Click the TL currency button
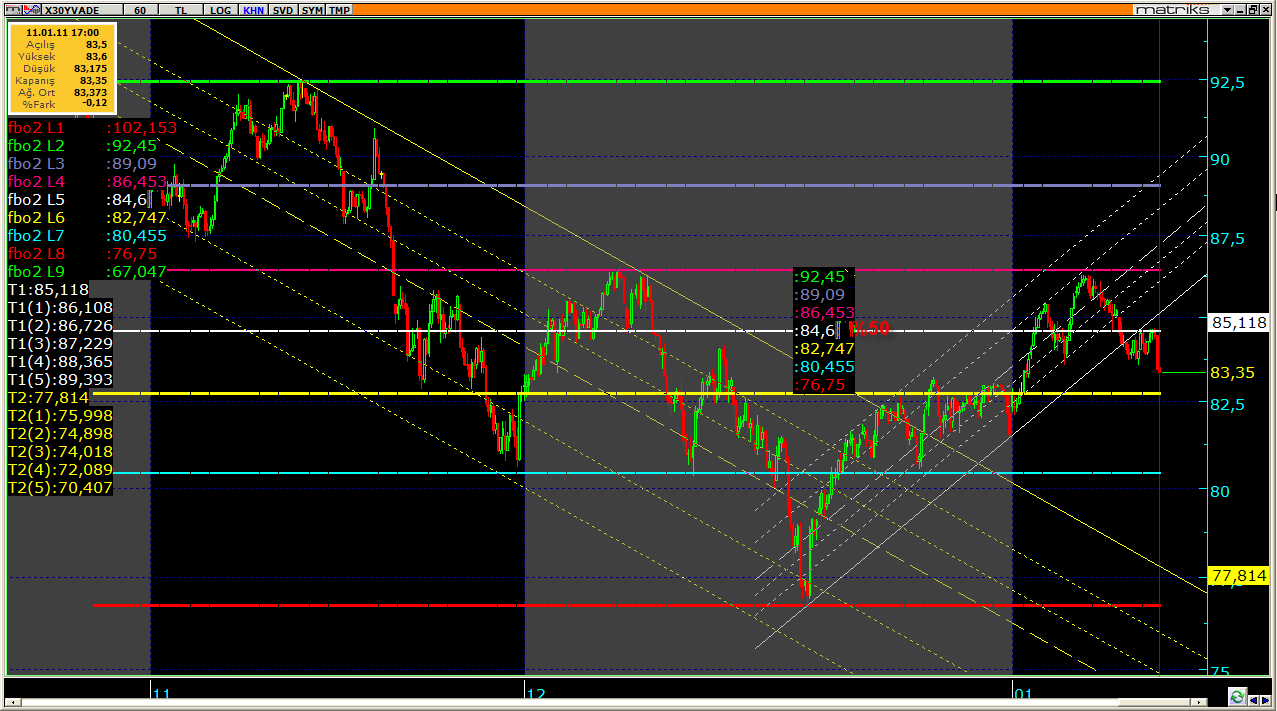 tap(180, 10)
